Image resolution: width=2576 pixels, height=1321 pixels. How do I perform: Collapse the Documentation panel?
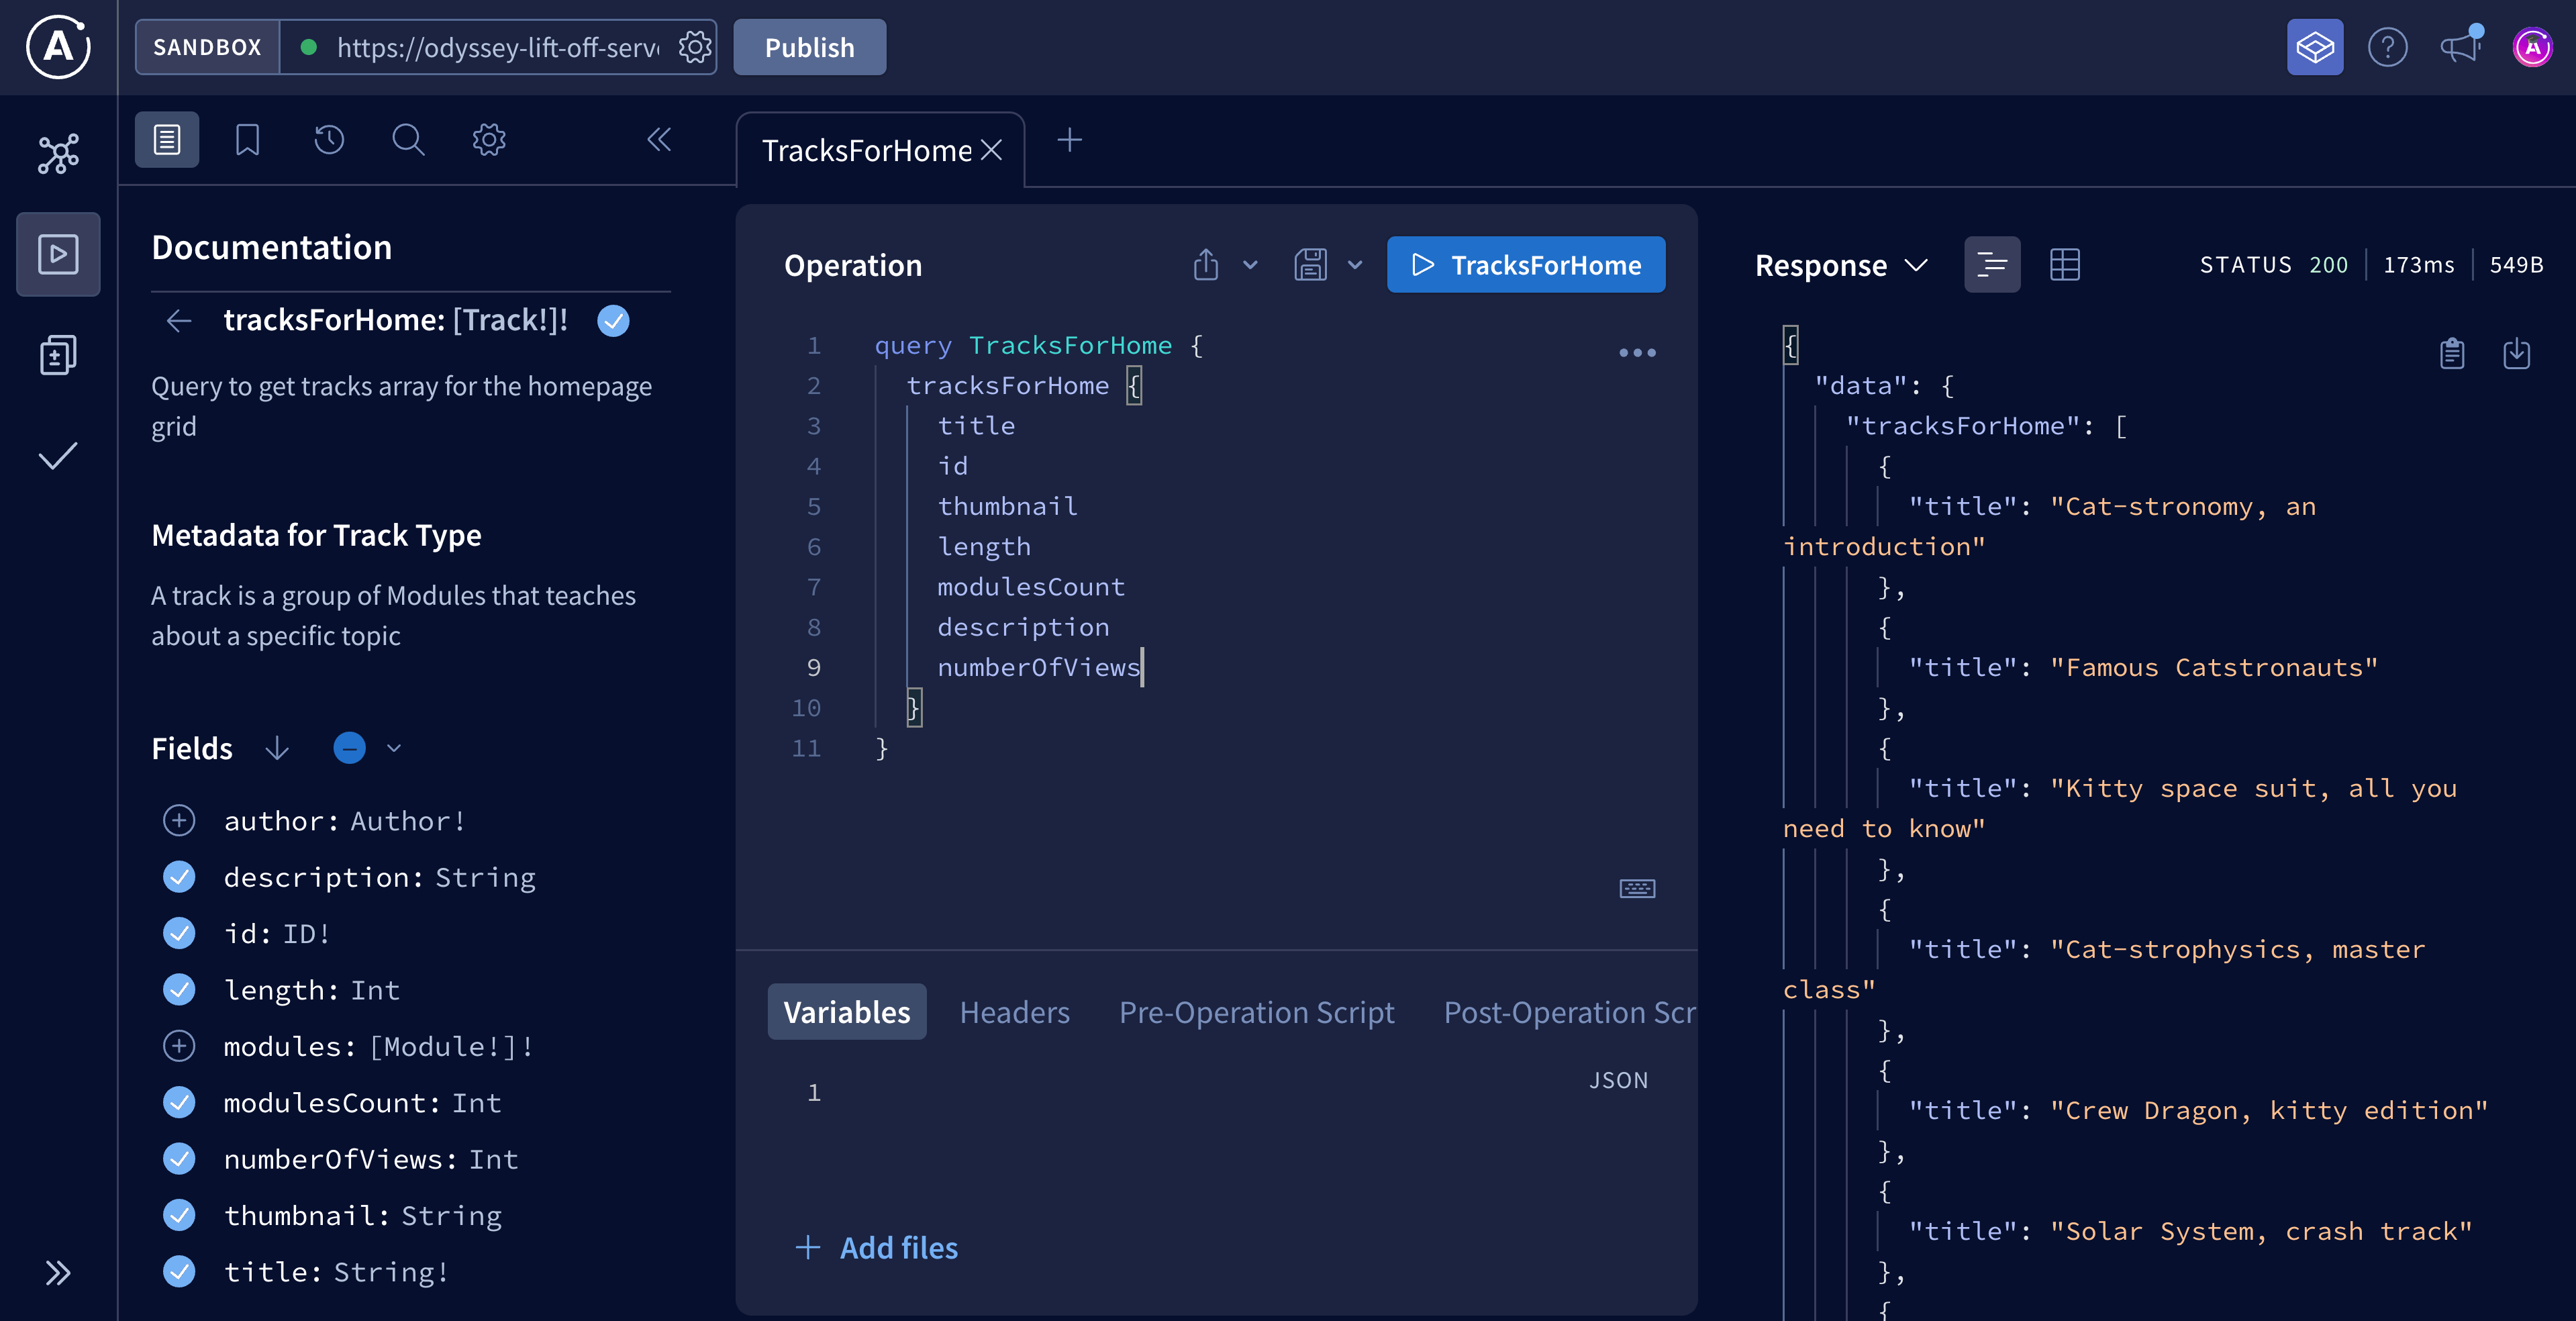pyautogui.click(x=658, y=140)
